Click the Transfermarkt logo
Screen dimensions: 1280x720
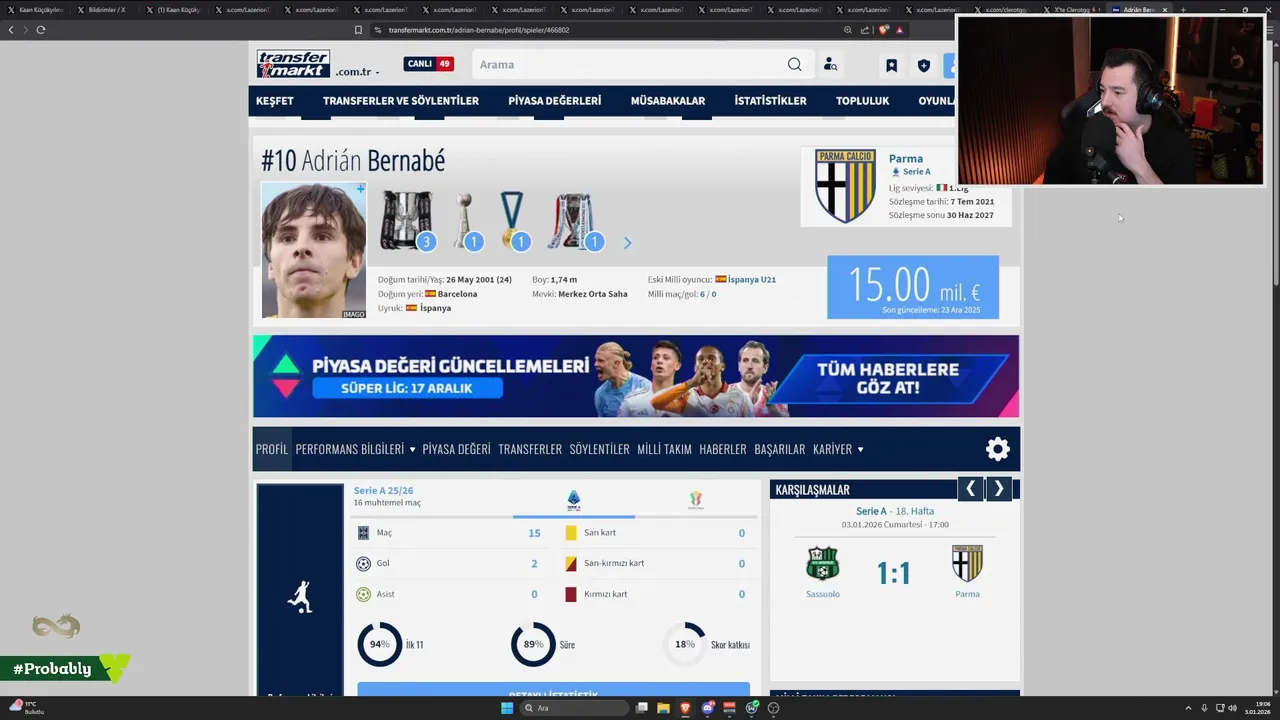pos(293,64)
